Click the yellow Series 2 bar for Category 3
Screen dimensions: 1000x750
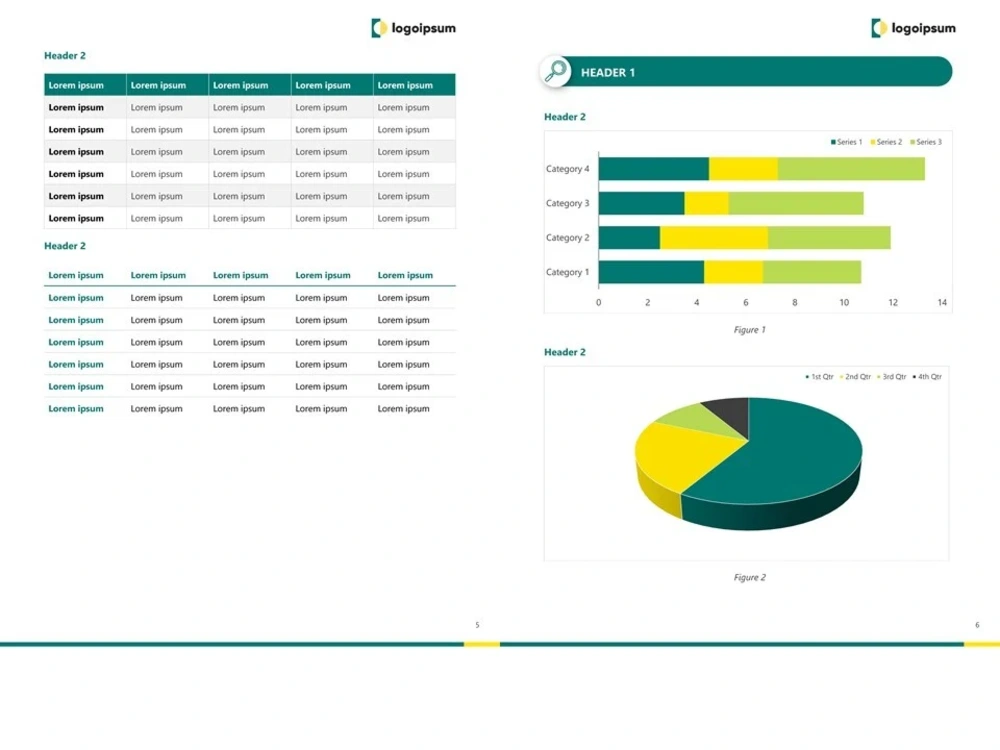pos(707,203)
